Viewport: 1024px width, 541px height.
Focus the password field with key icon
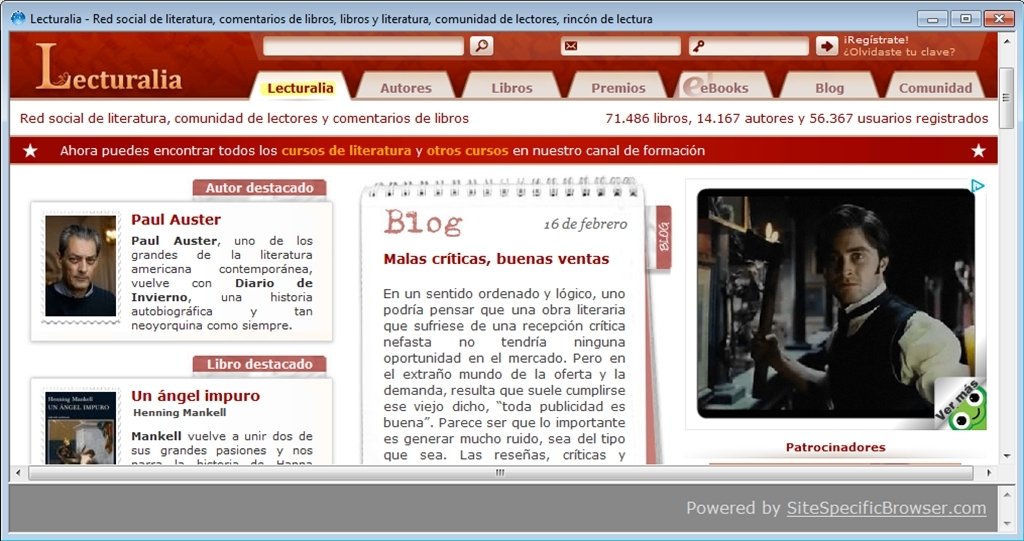tap(748, 46)
